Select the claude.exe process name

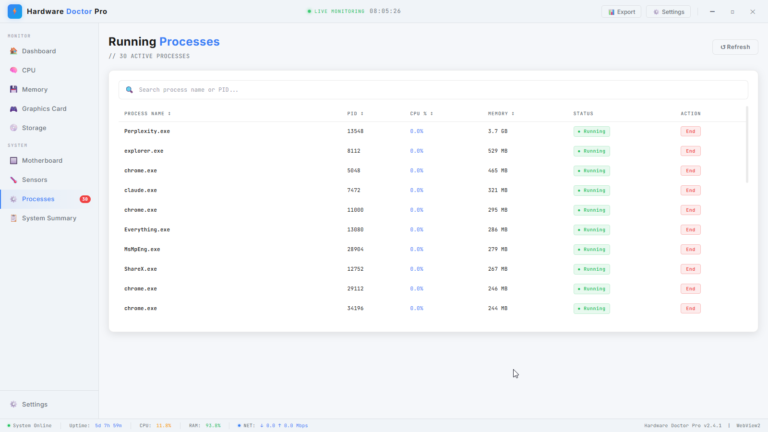tap(141, 190)
